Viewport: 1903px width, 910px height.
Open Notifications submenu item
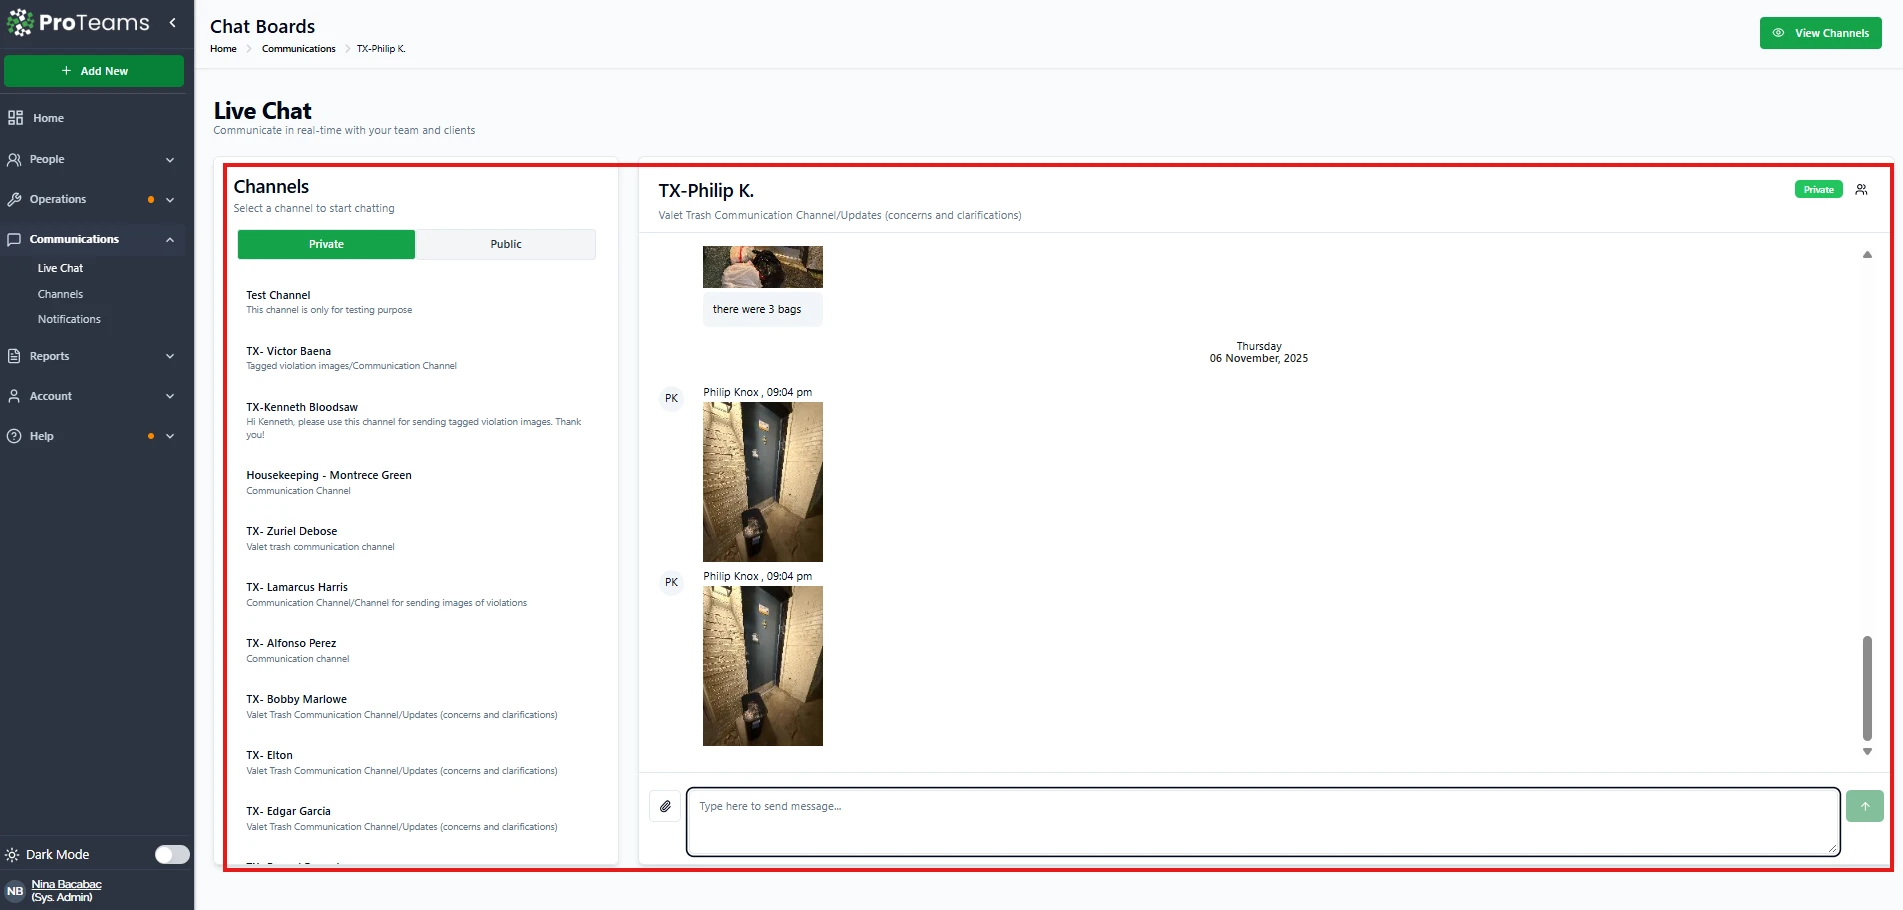[69, 319]
